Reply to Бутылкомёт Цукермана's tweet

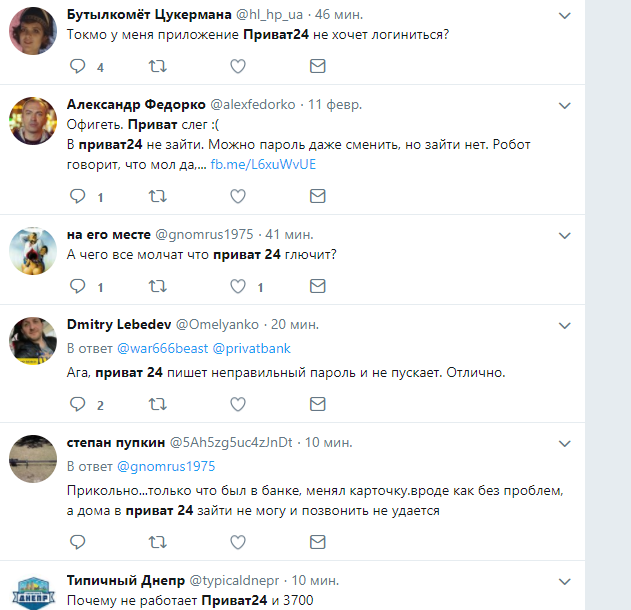click(x=78, y=67)
